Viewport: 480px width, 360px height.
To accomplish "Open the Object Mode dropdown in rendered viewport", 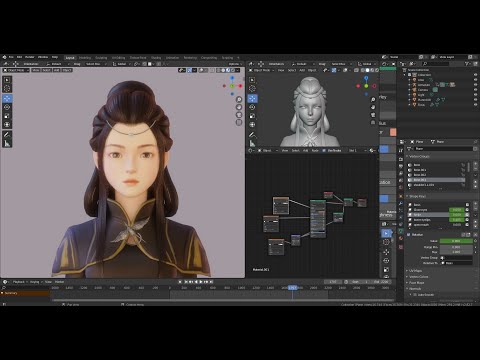I will [x=16, y=70].
